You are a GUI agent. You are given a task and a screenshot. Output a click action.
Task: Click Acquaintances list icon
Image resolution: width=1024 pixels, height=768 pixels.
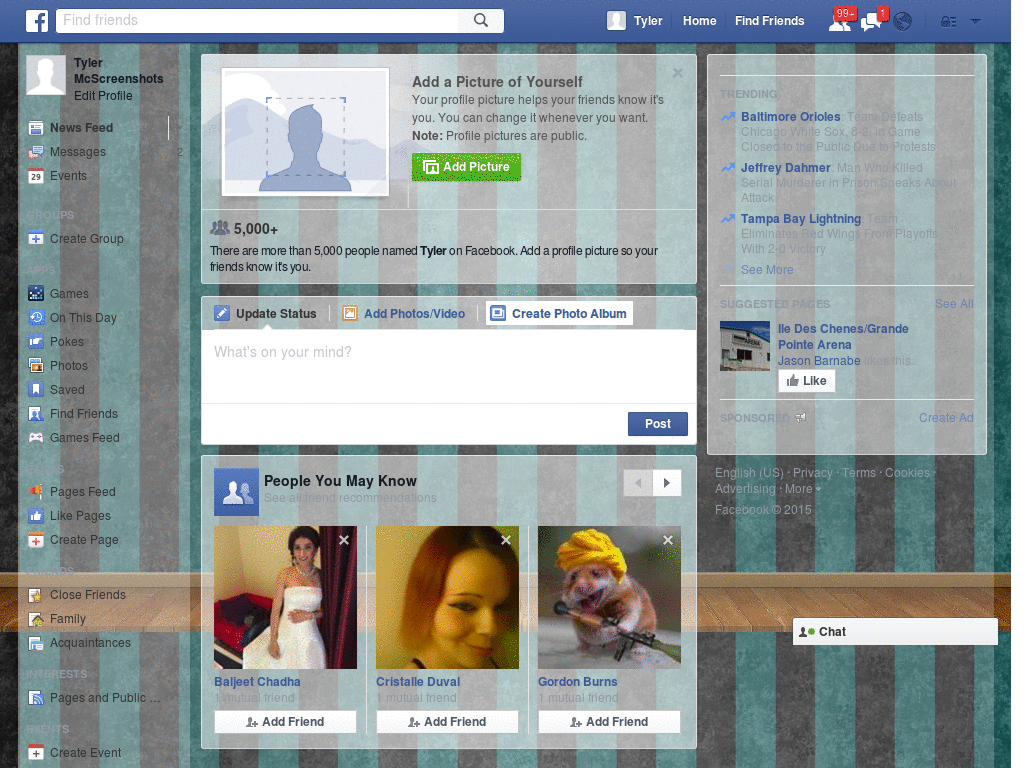36,643
